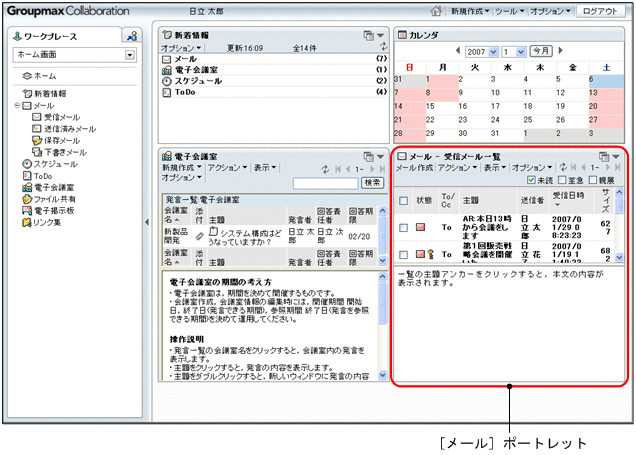Check the 親展 filter checkbox
The image size is (636, 455).
click(x=593, y=180)
